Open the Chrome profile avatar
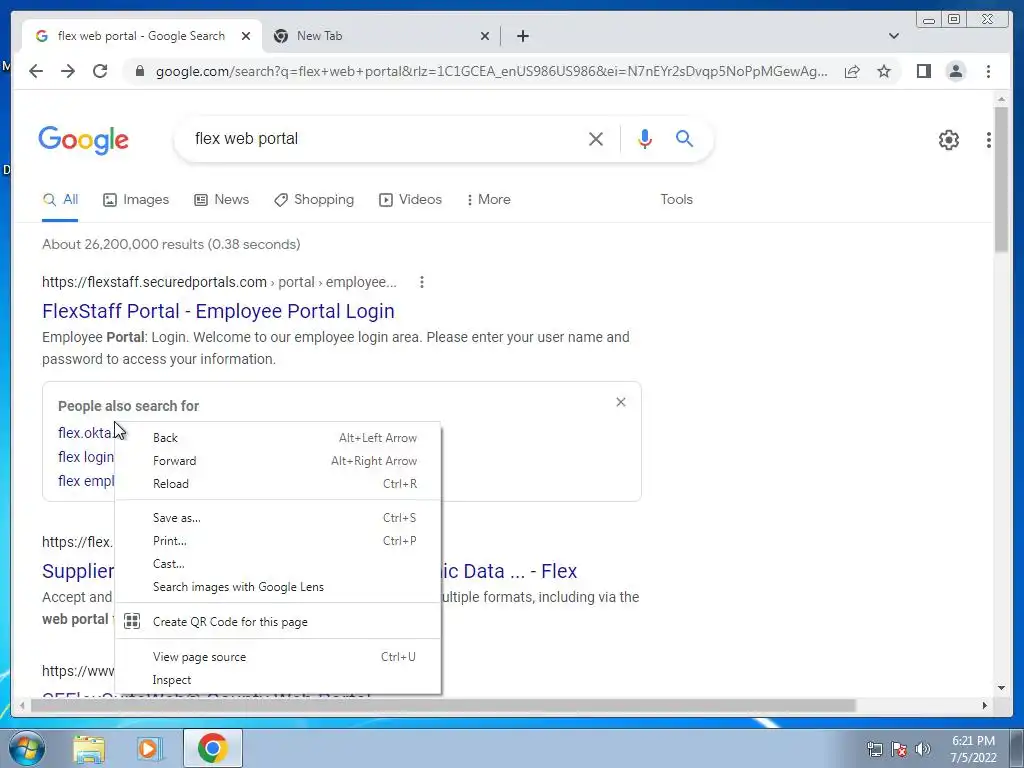 click(x=955, y=71)
